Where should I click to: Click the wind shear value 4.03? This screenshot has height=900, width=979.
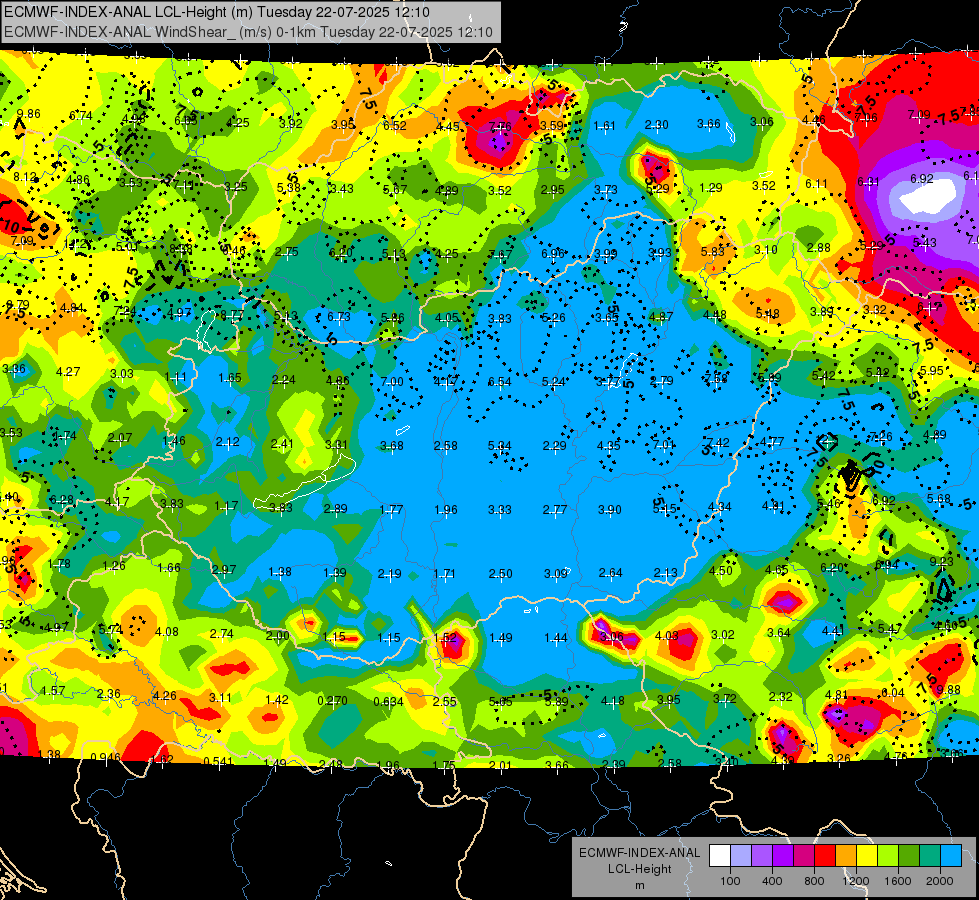(x=666, y=636)
